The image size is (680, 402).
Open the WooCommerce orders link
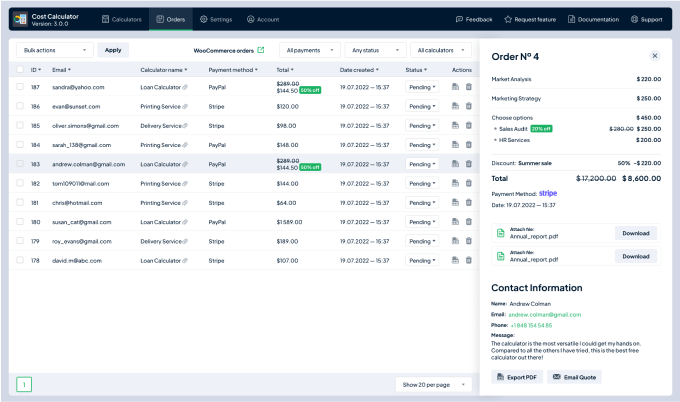[229, 49]
